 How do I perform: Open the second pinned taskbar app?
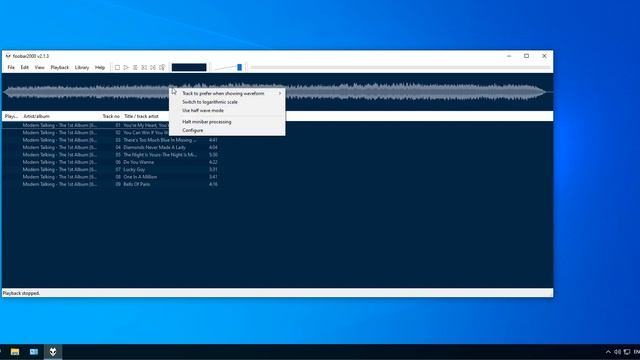[34, 352]
